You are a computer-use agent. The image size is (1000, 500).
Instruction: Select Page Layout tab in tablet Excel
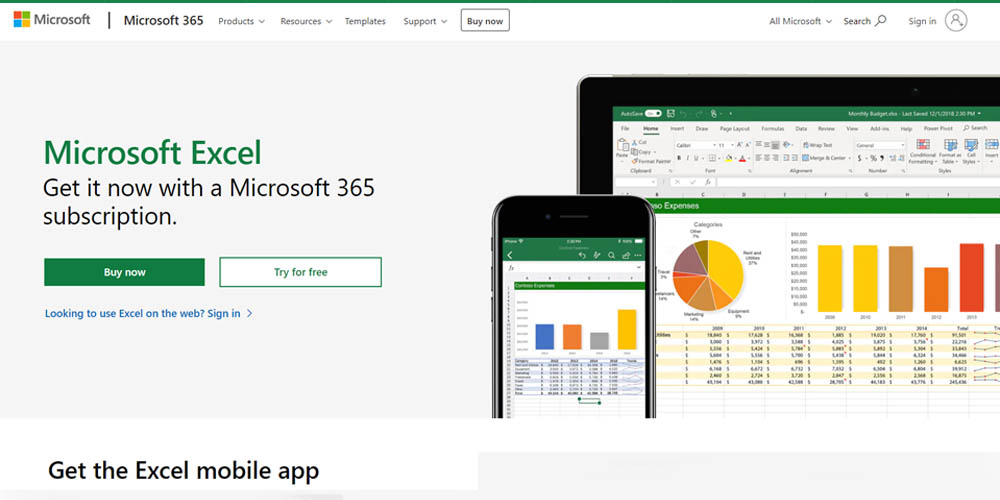coord(735,128)
